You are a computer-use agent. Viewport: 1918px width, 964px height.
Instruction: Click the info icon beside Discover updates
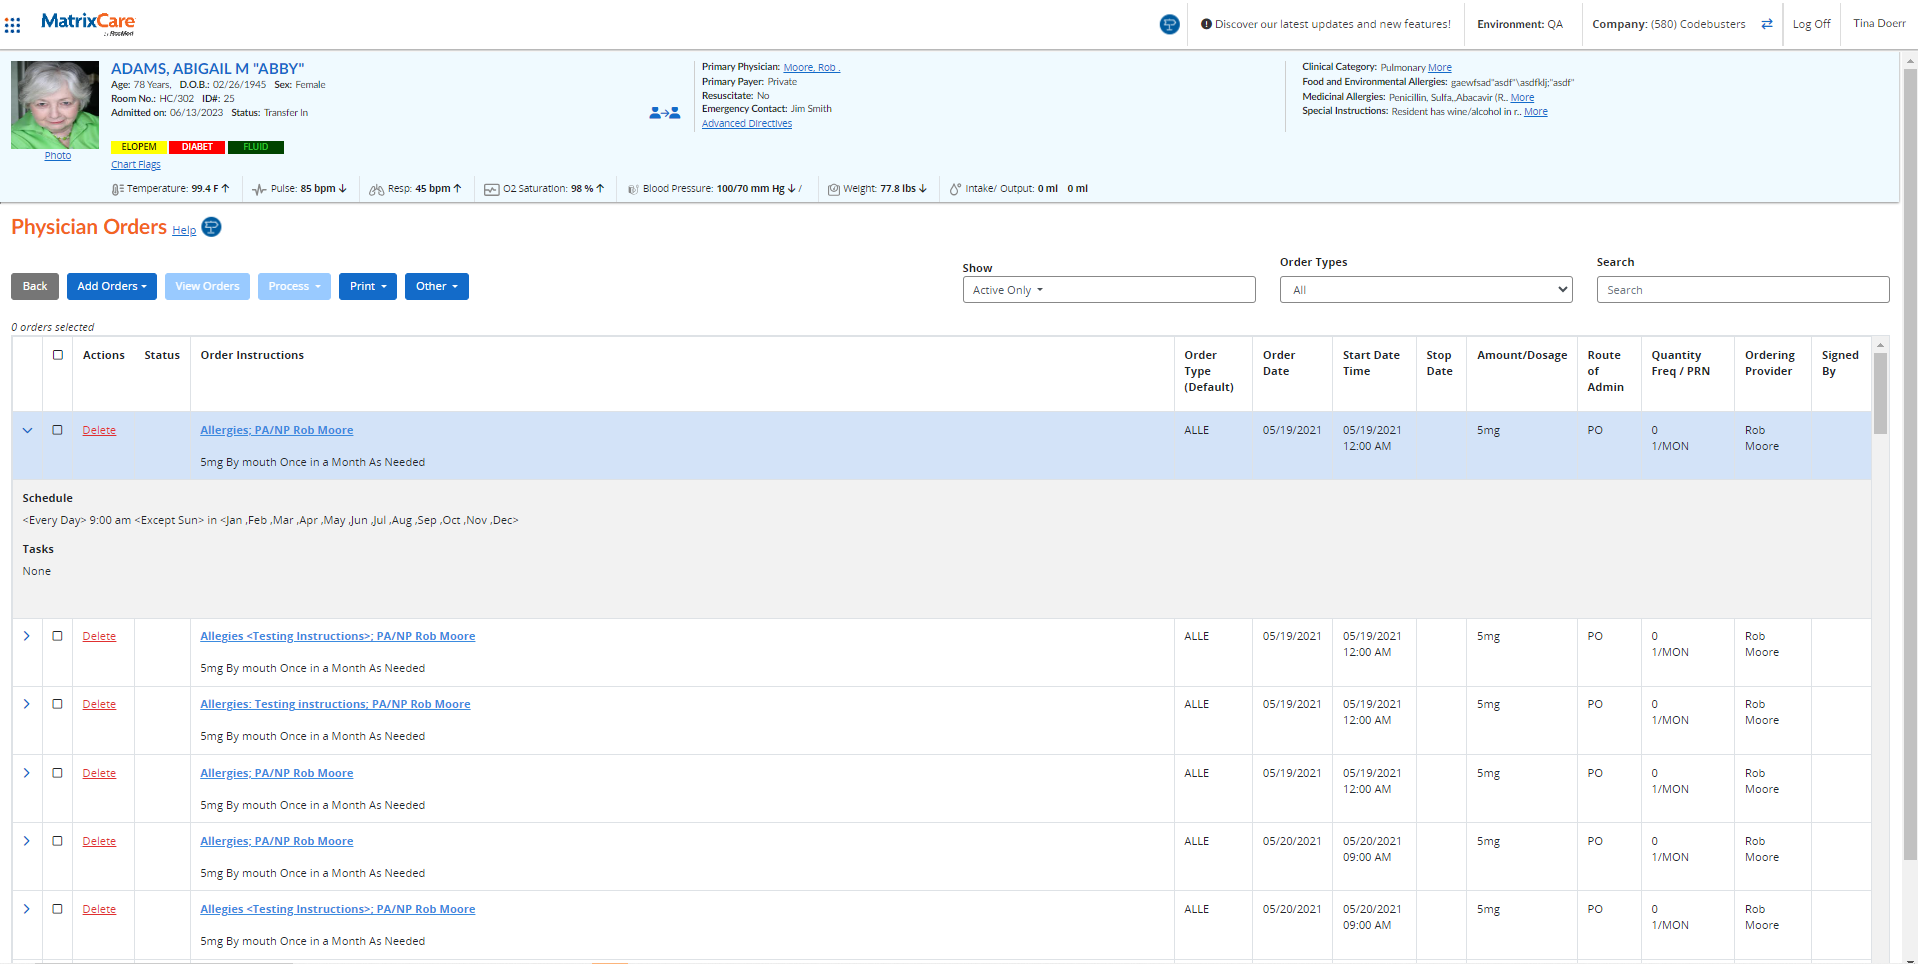(1206, 24)
